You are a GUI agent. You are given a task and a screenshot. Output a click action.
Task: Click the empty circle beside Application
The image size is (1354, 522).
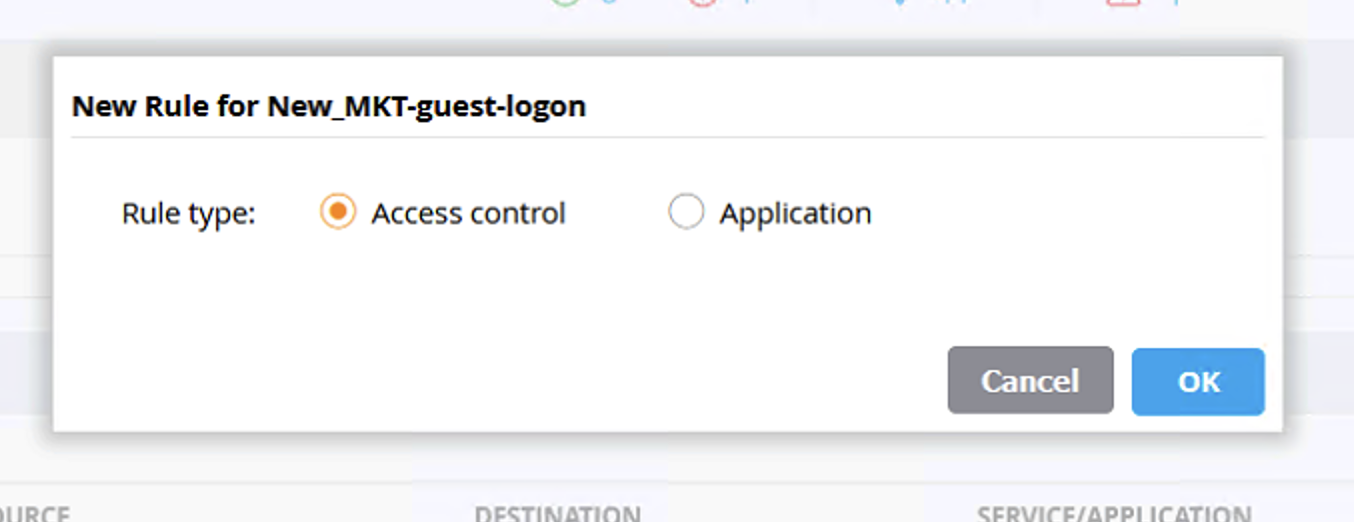click(686, 212)
